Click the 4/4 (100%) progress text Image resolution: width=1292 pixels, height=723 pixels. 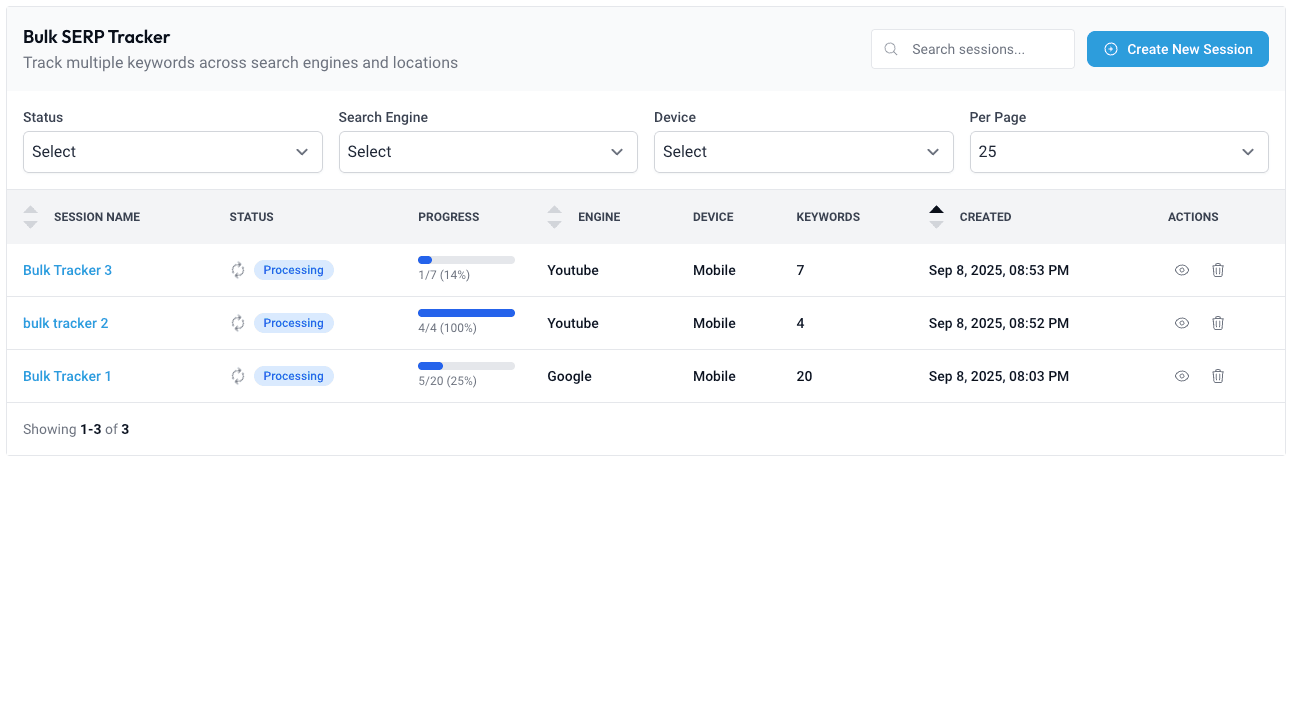(x=447, y=328)
